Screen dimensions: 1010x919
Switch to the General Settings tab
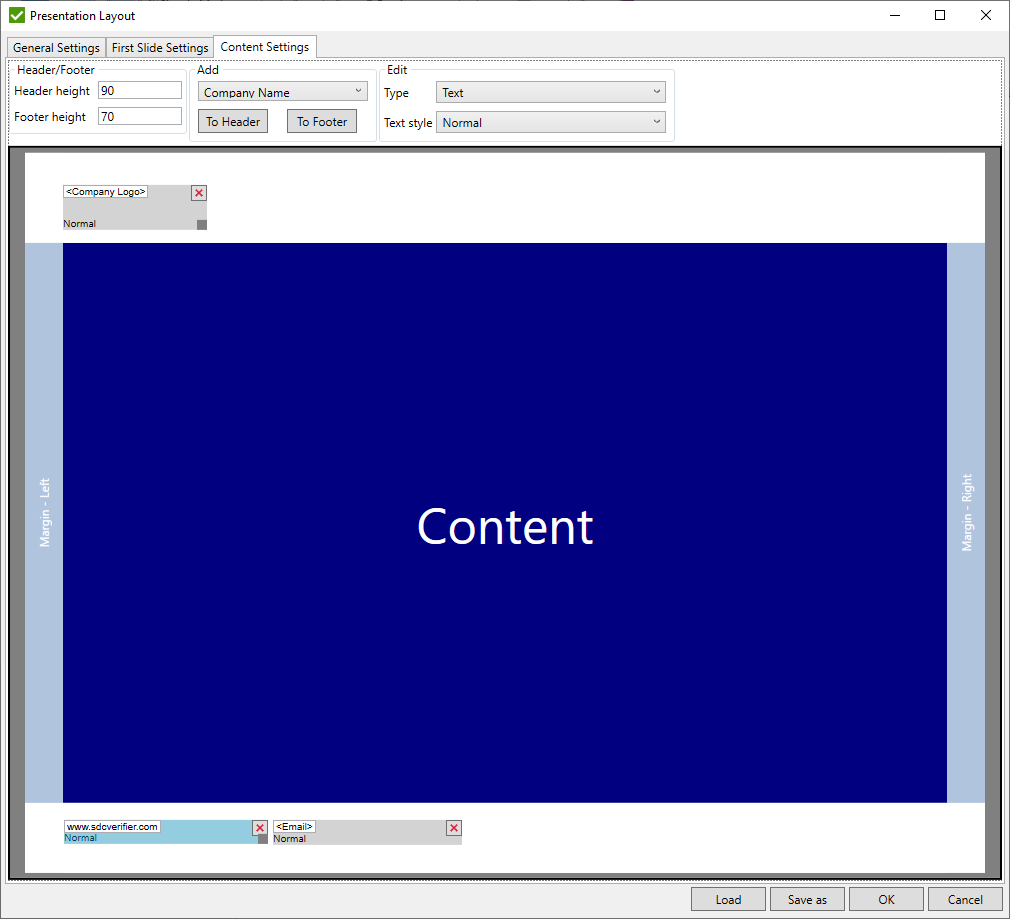pyautogui.click(x=55, y=47)
